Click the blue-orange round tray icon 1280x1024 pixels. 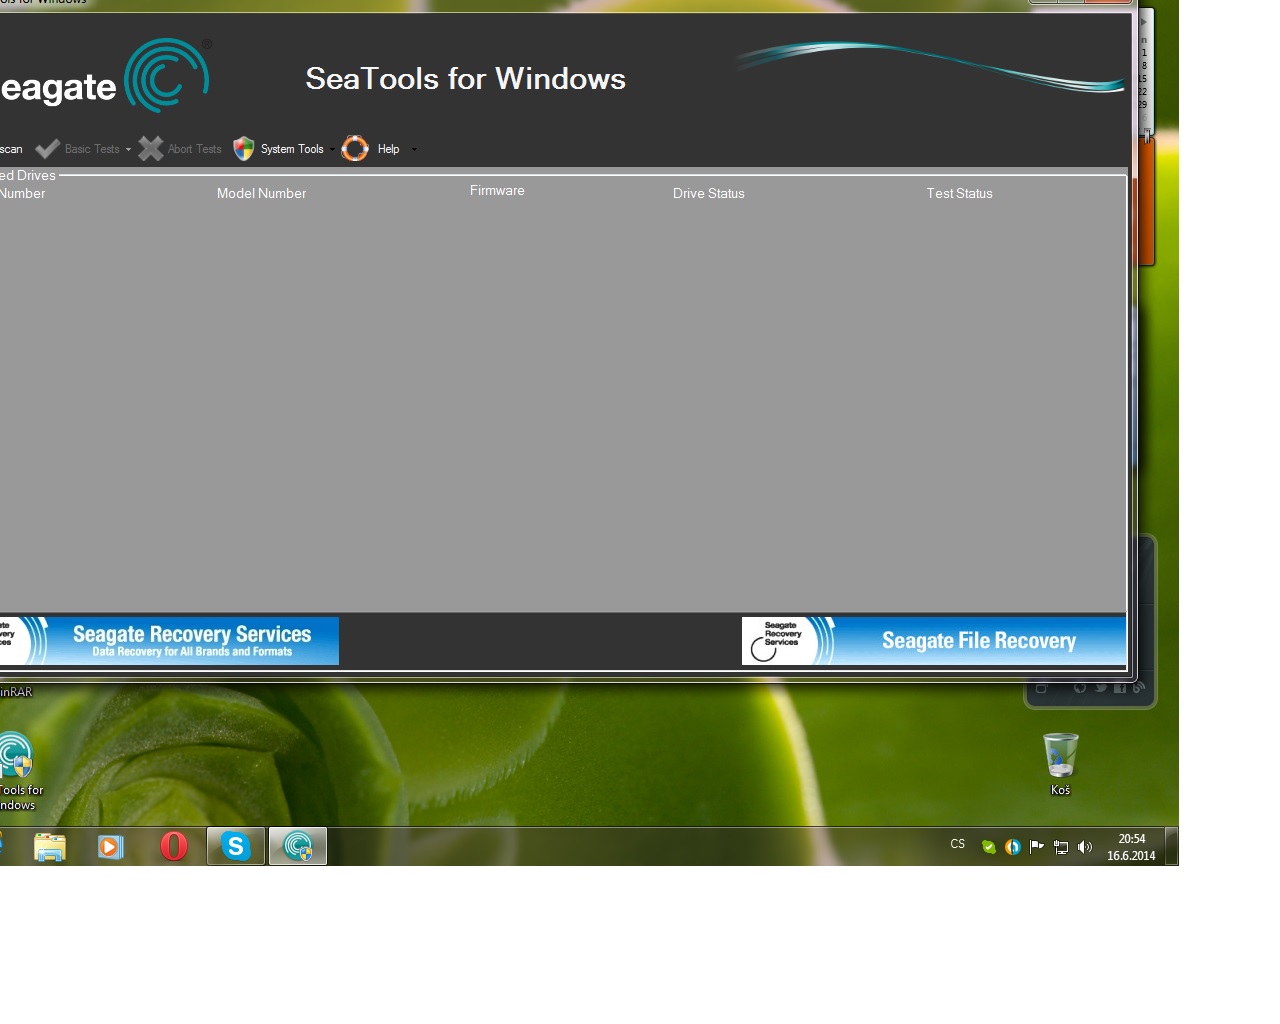[x=1012, y=847]
